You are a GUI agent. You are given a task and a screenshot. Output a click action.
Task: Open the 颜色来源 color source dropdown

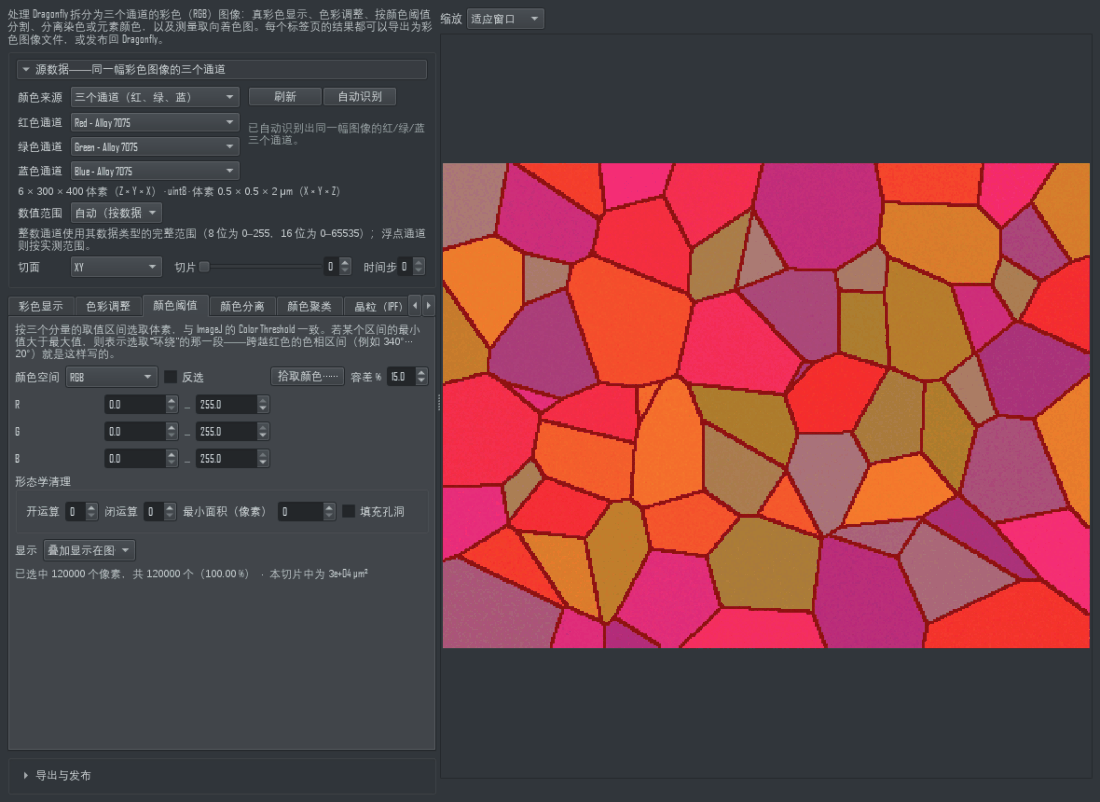coord(155,97)
